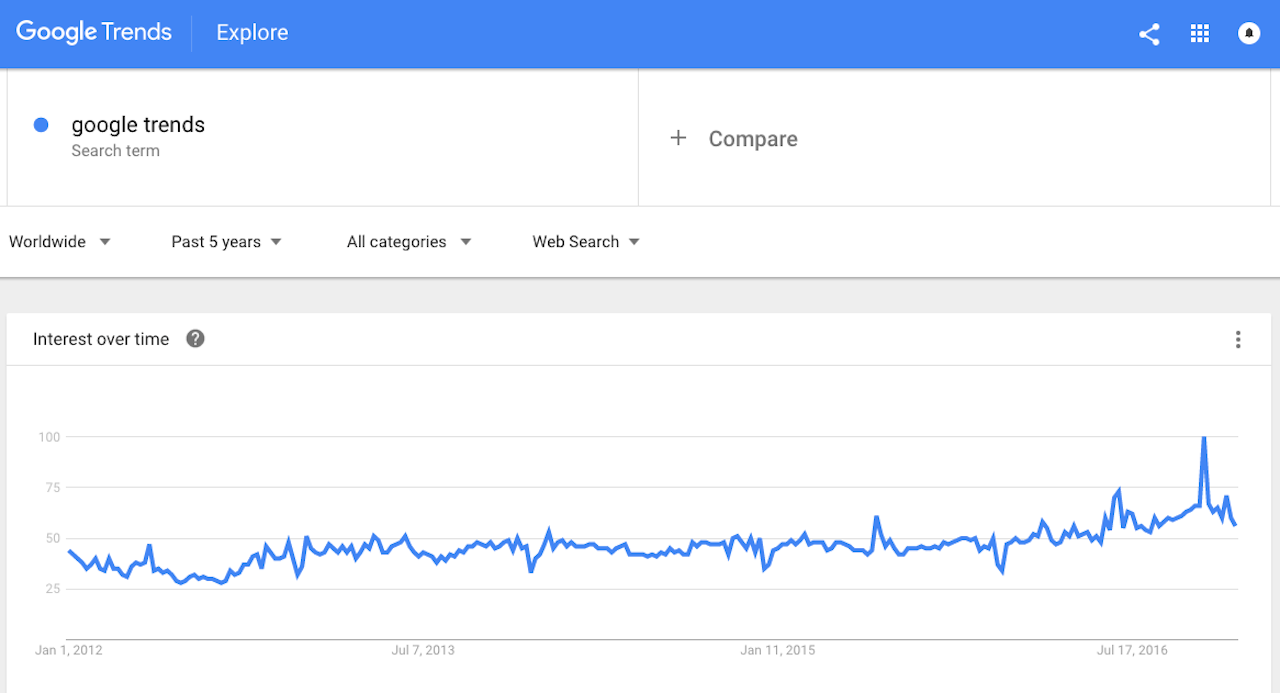Switch search type via Web Search dropdown
This screenshot has width=1280, height=693.
click(586, 241)
